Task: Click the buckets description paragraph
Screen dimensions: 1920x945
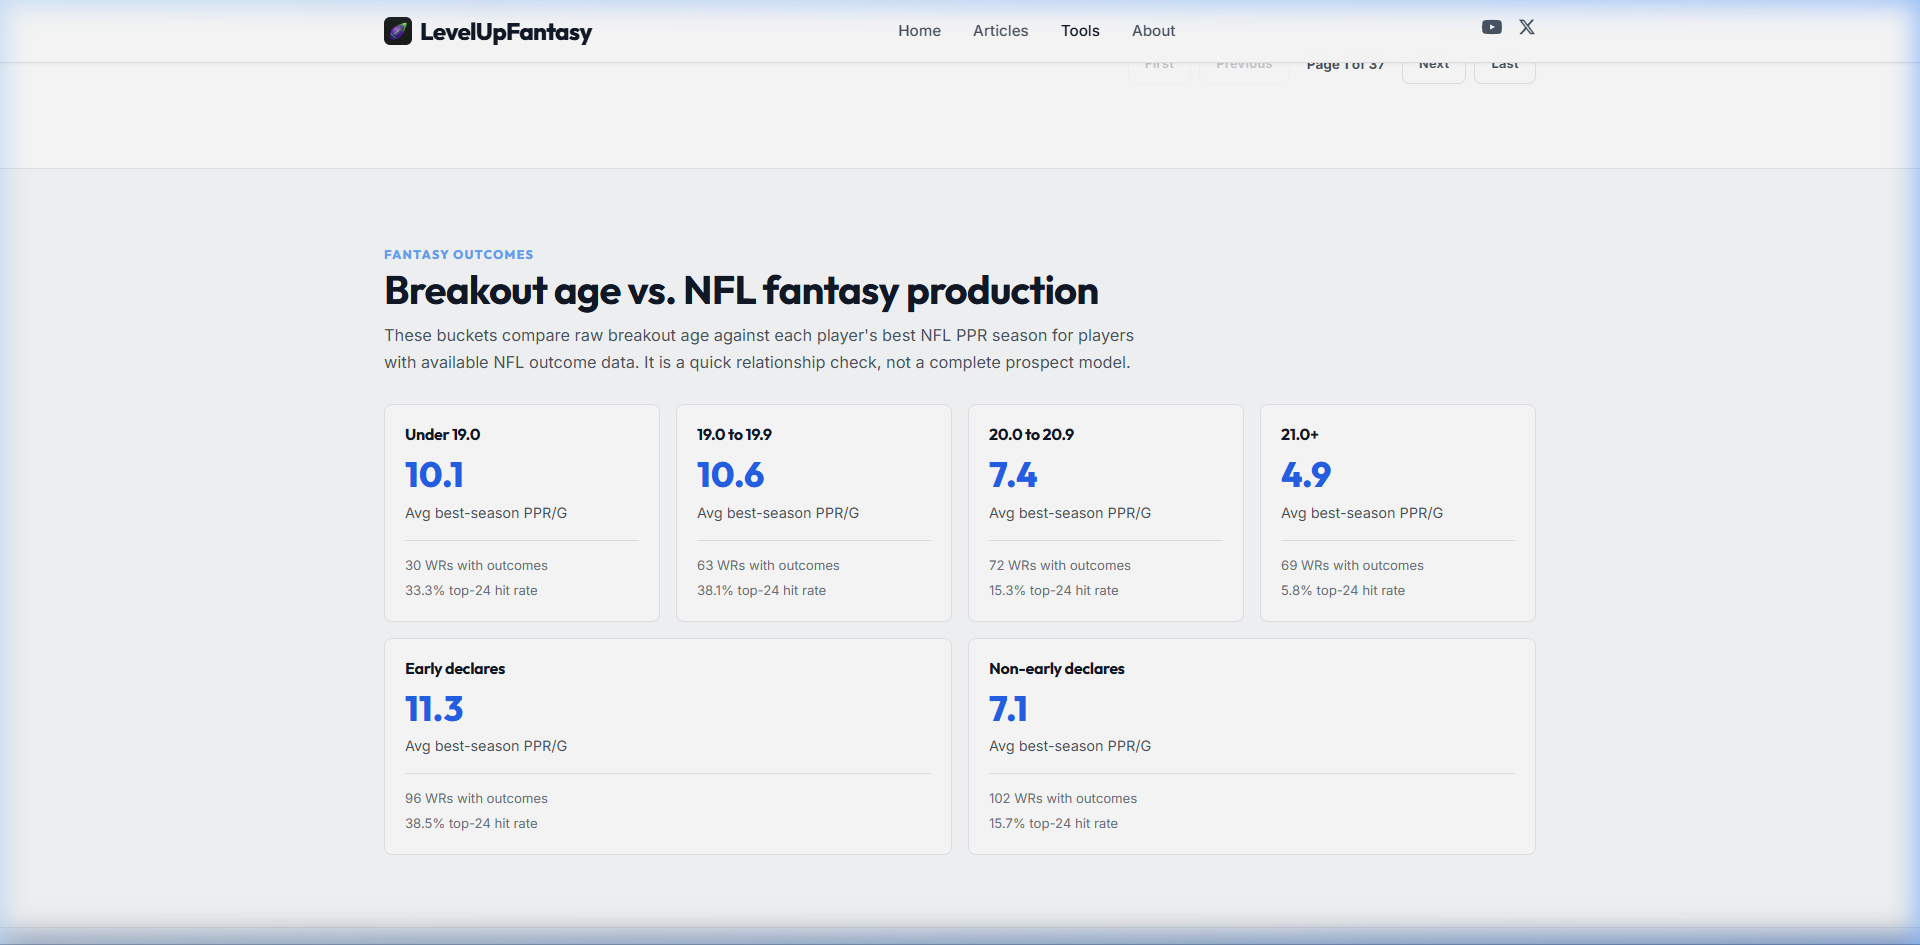Action: point(759,349)
